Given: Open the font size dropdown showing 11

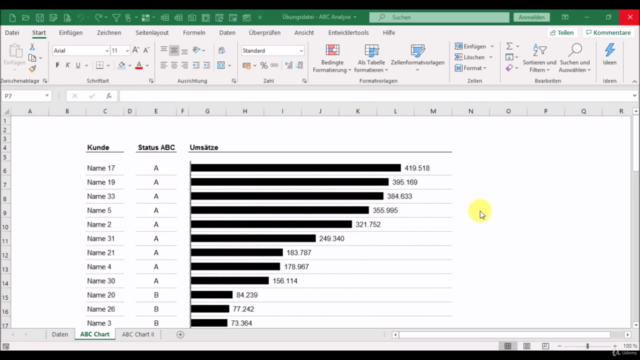Looking at the screenshot, I should 120,51.
